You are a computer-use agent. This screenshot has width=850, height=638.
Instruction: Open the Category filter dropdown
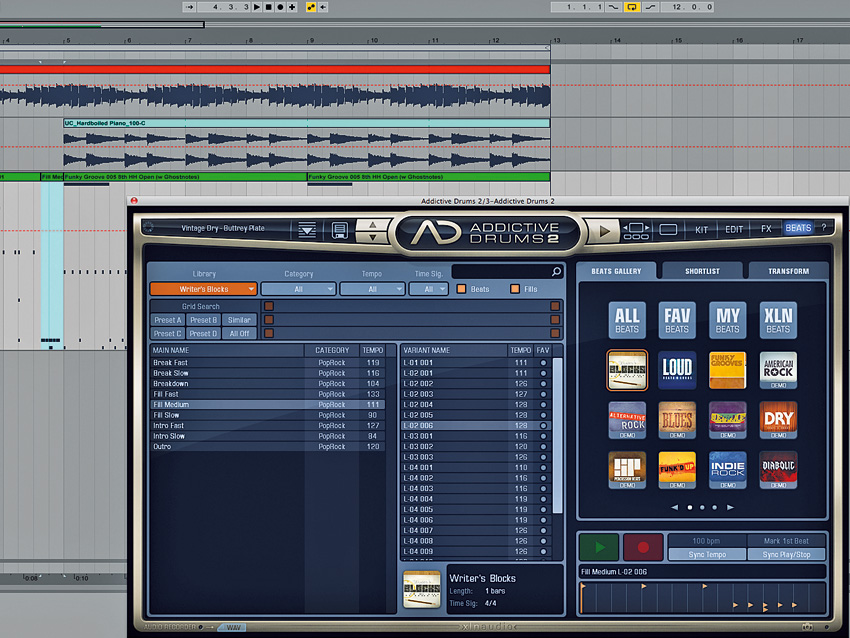tap(299, 289)
